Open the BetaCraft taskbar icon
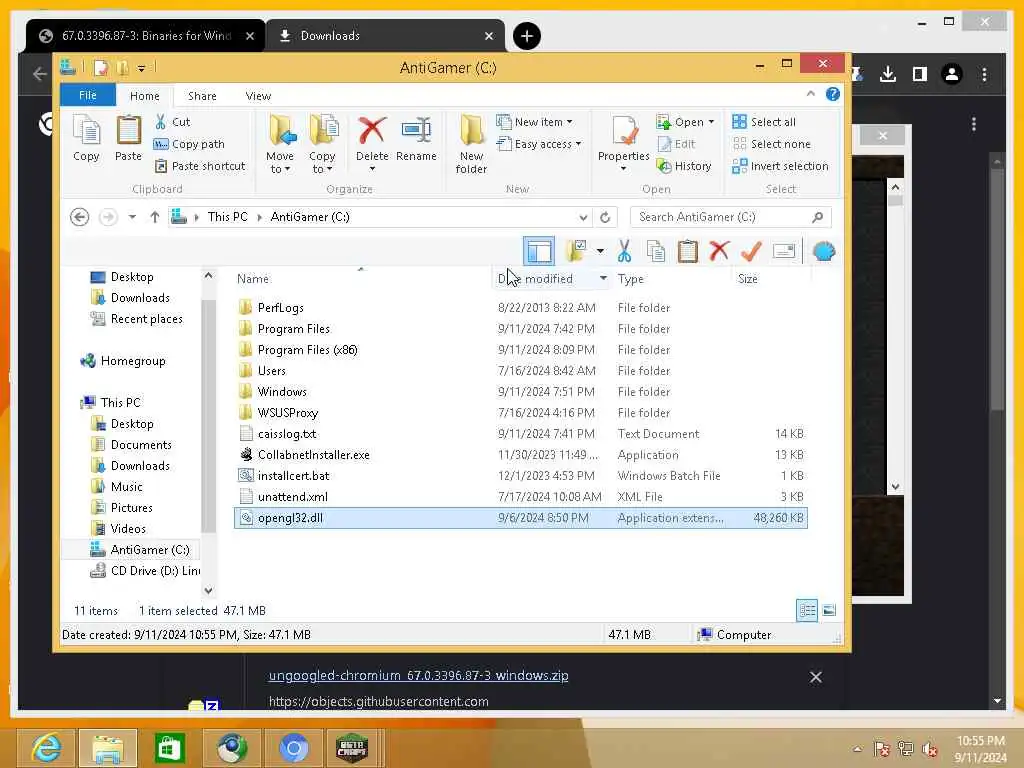This screenshot has width=1024, height=768. point(352,748)
